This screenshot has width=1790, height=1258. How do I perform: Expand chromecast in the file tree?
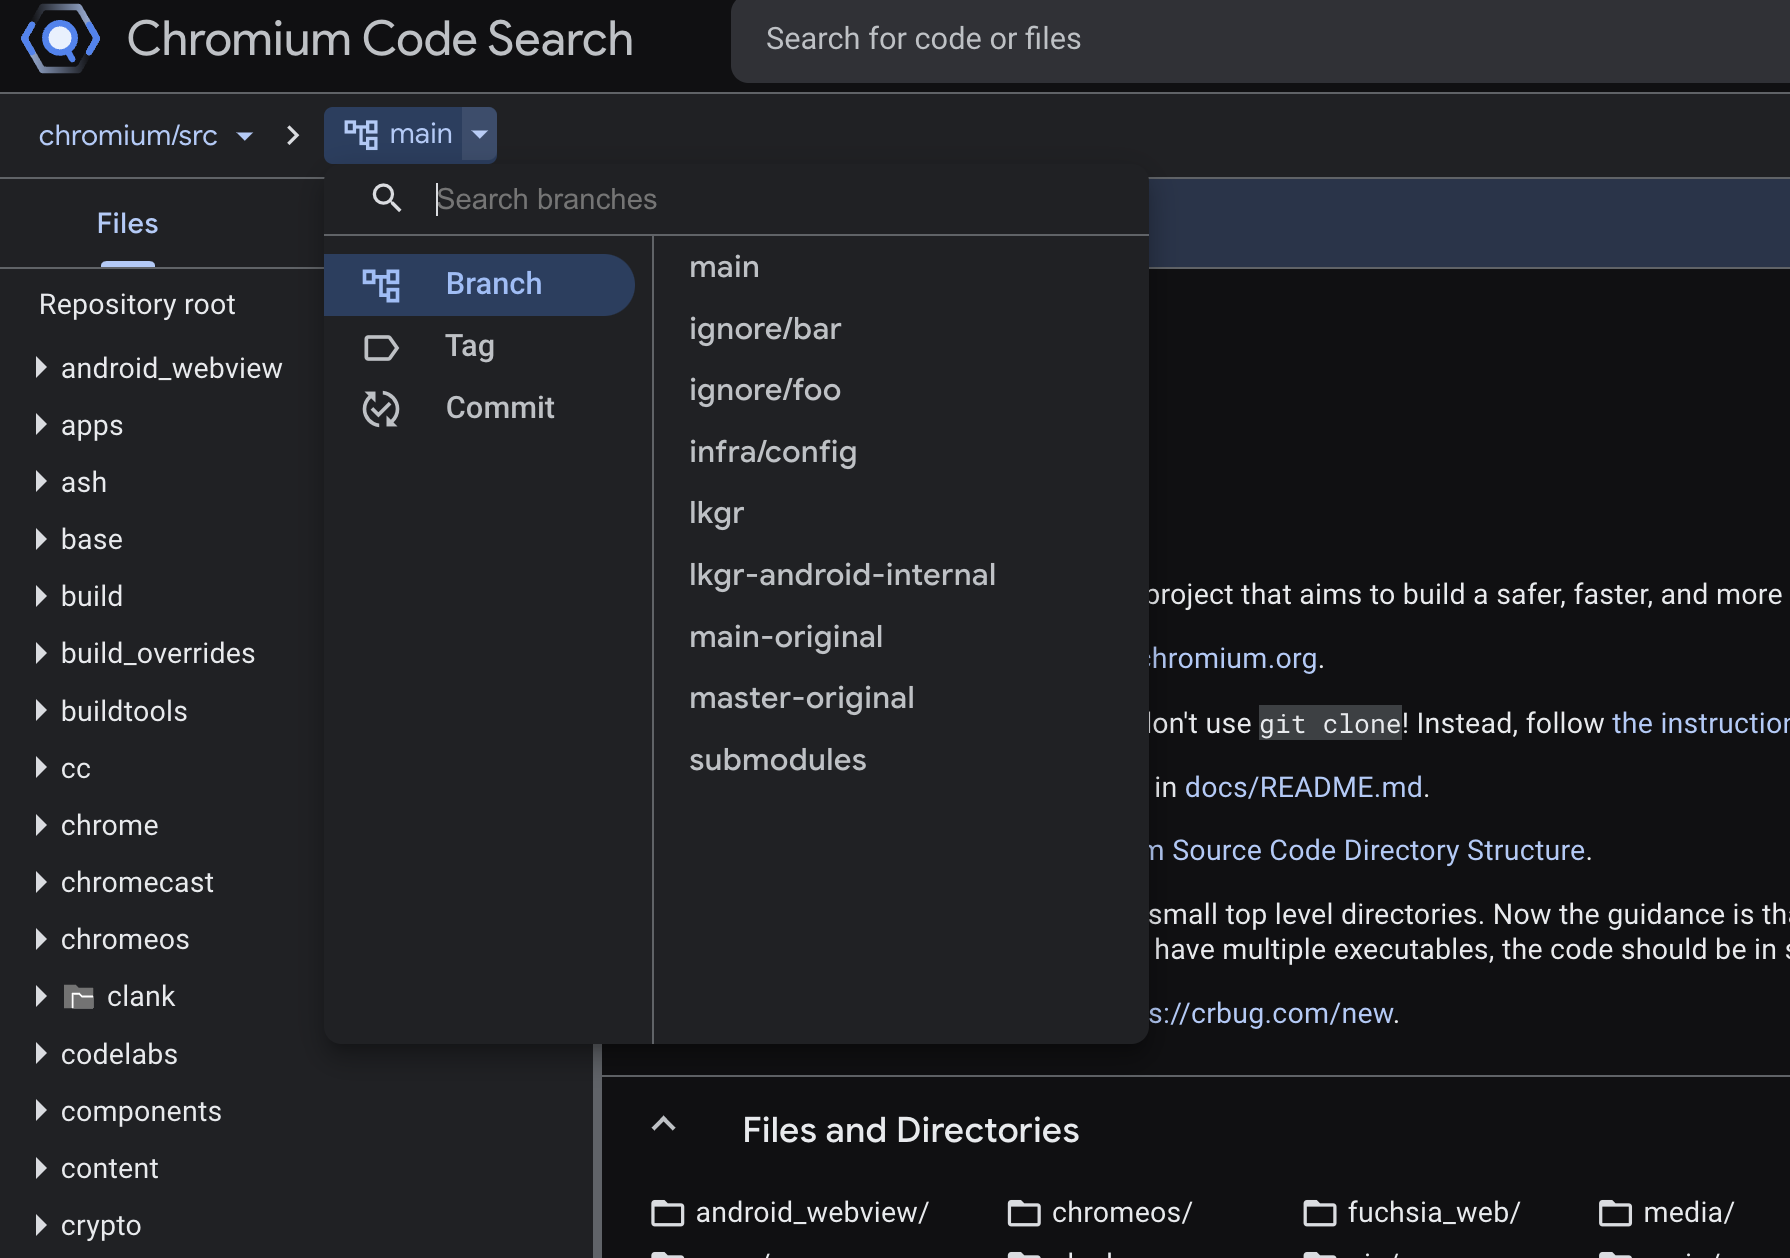click(41, 882)
